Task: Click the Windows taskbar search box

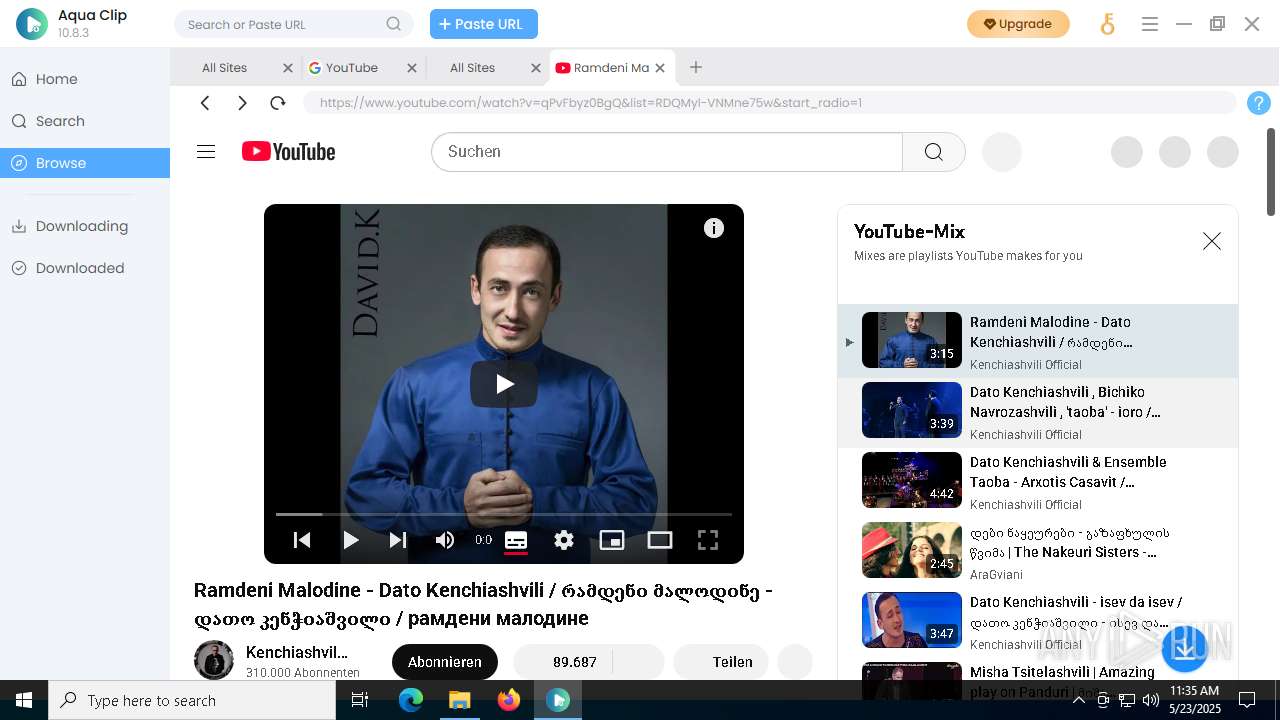Action: coord(192,700)
